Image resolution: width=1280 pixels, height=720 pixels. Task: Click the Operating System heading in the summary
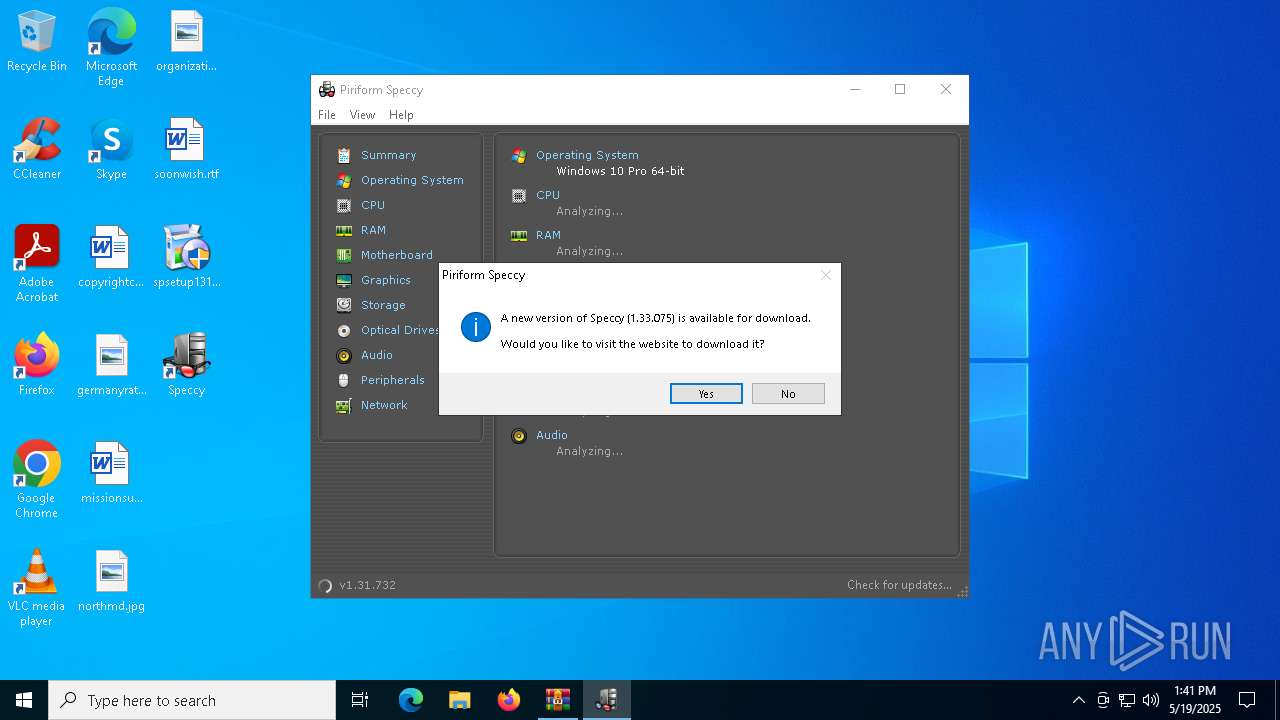coord(587,155)
